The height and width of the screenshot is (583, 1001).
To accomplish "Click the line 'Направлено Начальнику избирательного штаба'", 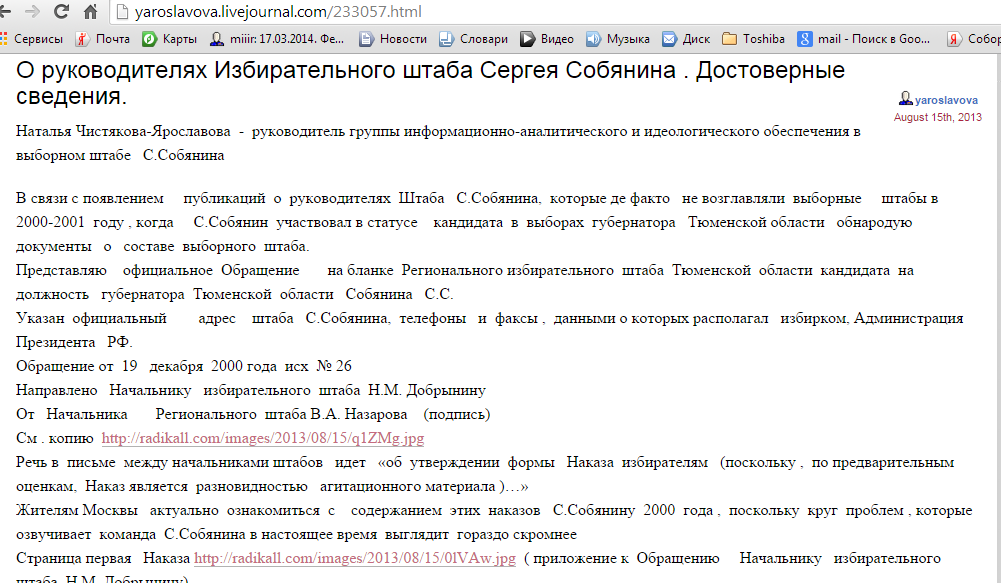I will (188, 391).
